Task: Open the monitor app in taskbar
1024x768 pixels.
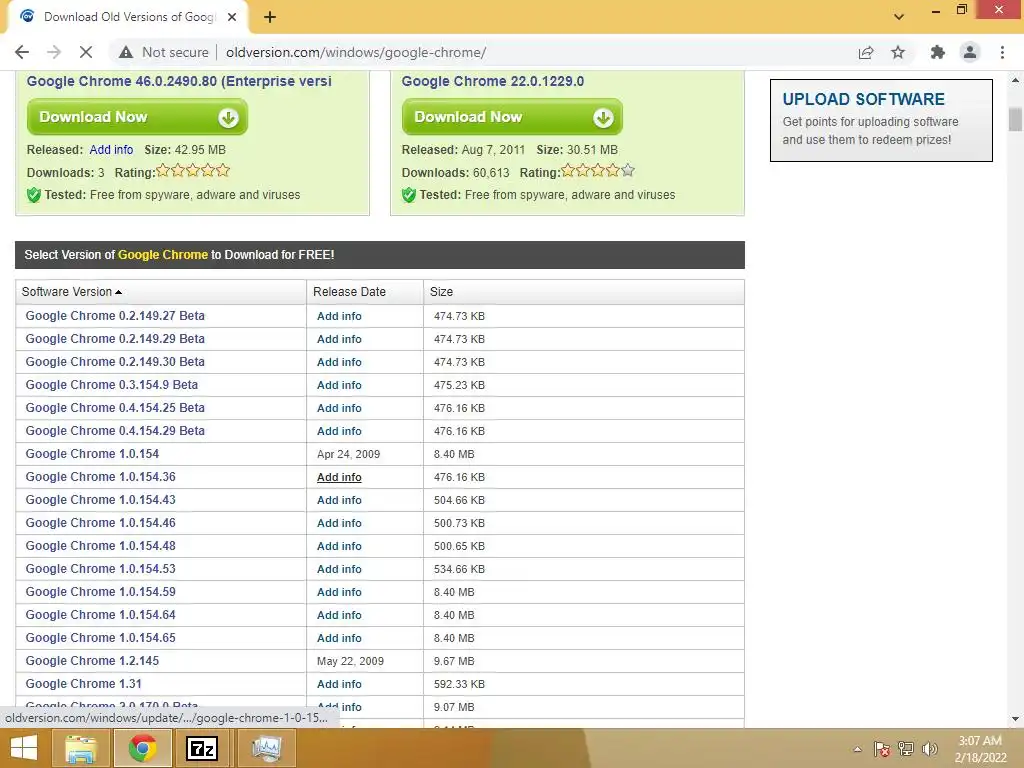Action: tap(266, 748)
